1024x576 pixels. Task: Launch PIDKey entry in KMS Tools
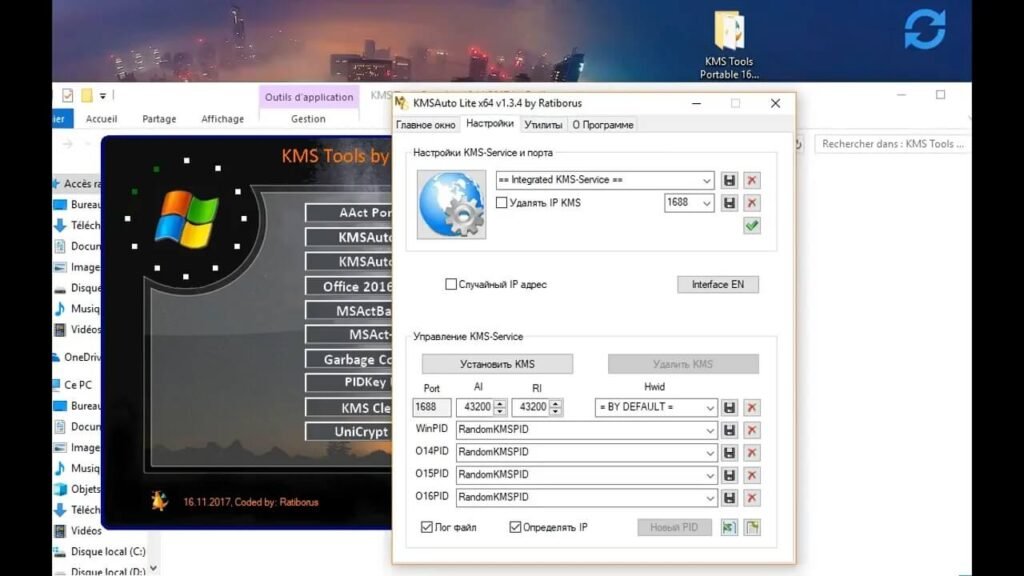(x=349, y=383)
